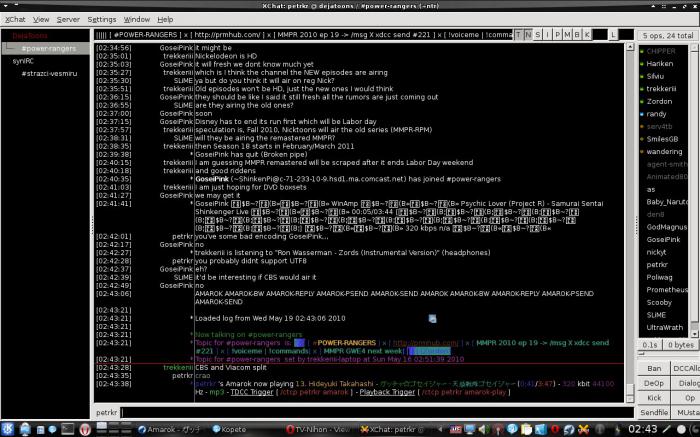Viewport: 700px width, 437px height.
Task: Toggle channel mode L (user limit)
Action: click(x=613, y=35)
